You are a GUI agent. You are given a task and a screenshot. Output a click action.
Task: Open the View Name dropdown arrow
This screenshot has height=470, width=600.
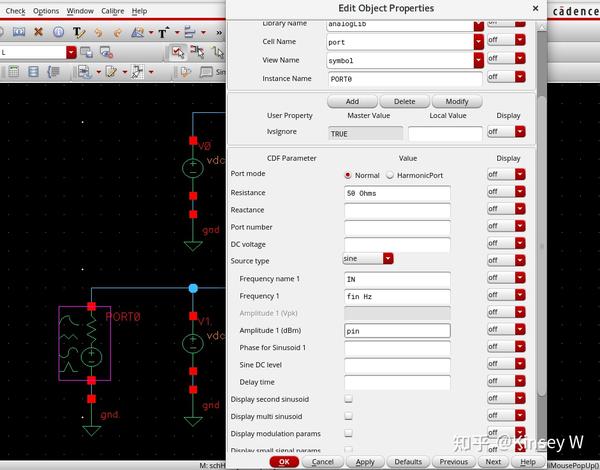(479, 60)
